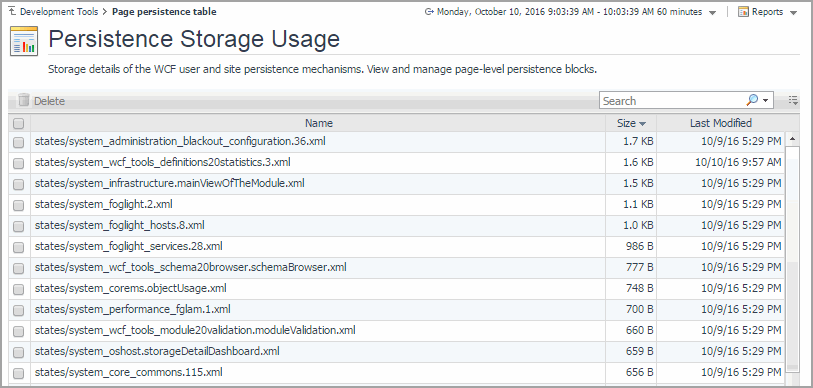Click the breadcrumb up-level icon

pos(12,11)
